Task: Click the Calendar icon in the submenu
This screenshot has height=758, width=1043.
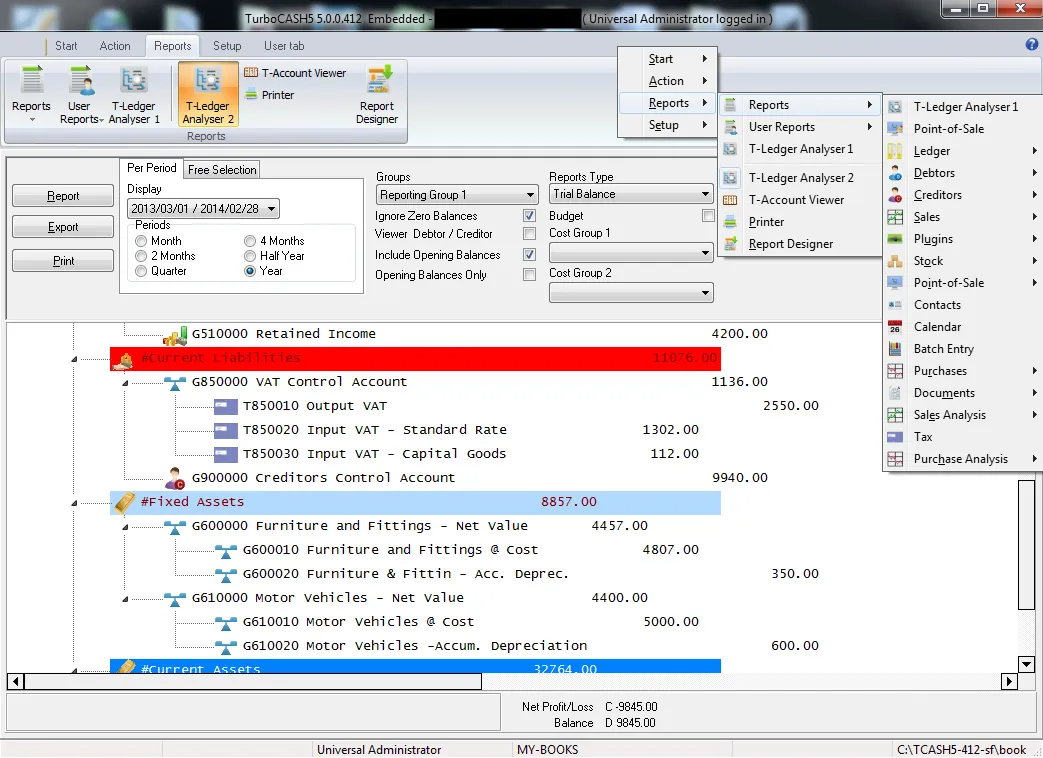Action: coord(895,326)
